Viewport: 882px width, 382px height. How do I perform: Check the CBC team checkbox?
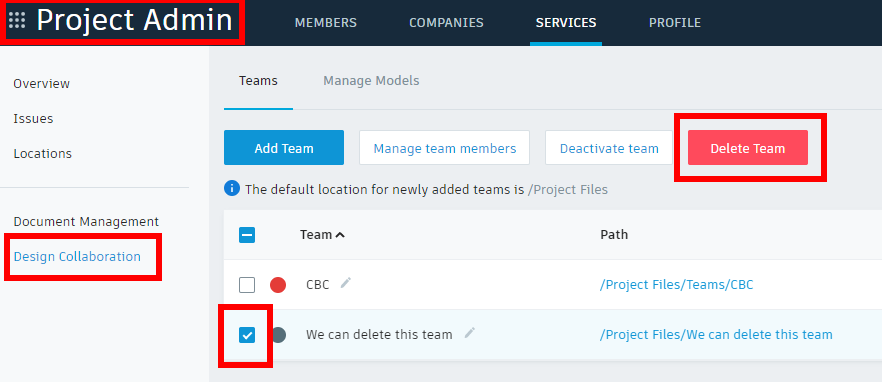(x=247, y=285)
